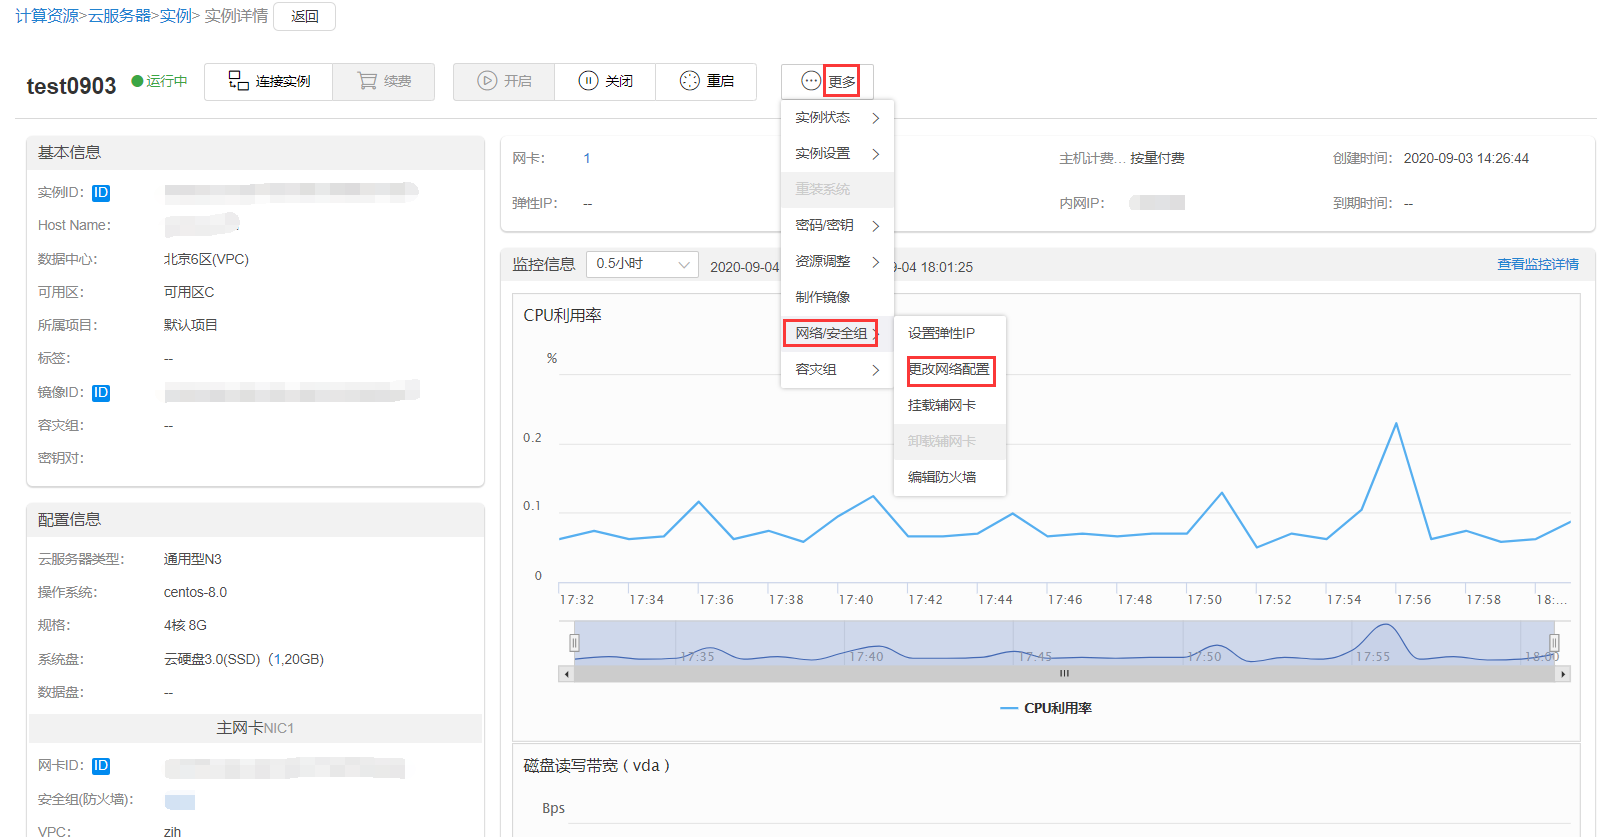
Task: Click the 云服务器 breadcrumb link
Action: (119, 16)
